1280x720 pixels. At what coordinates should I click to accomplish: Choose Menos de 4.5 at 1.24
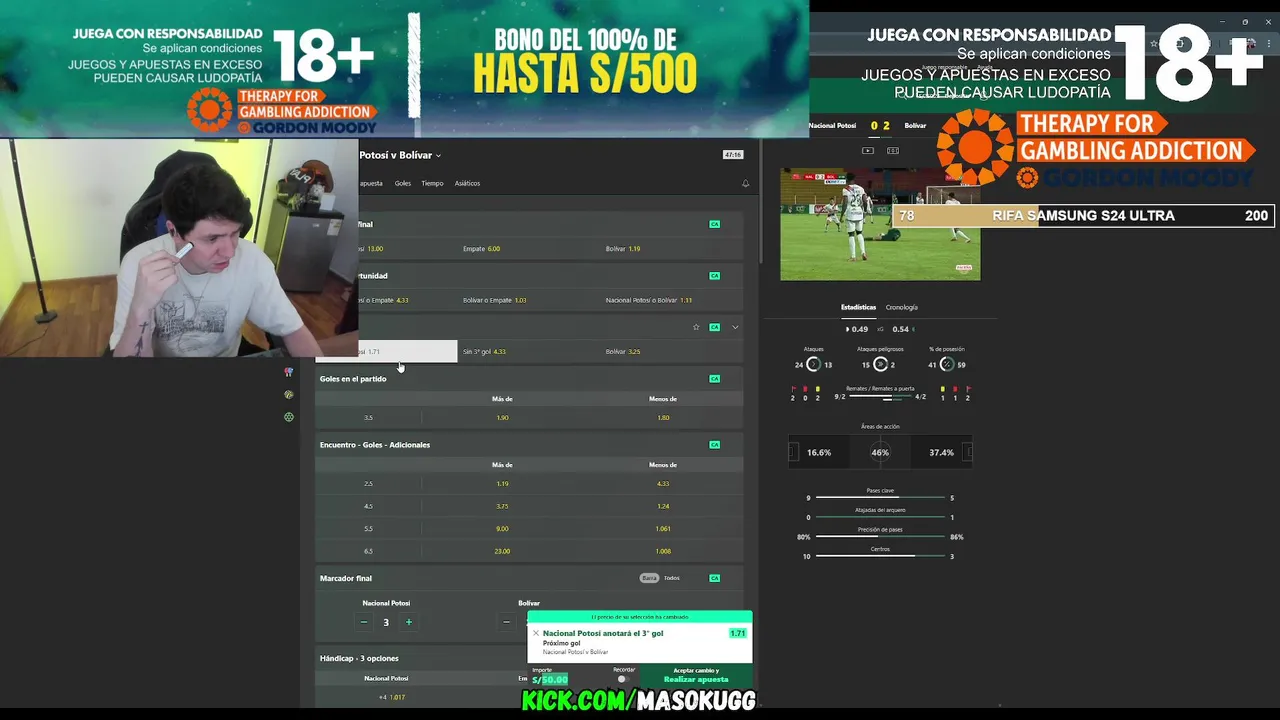[x=663, y=506]
